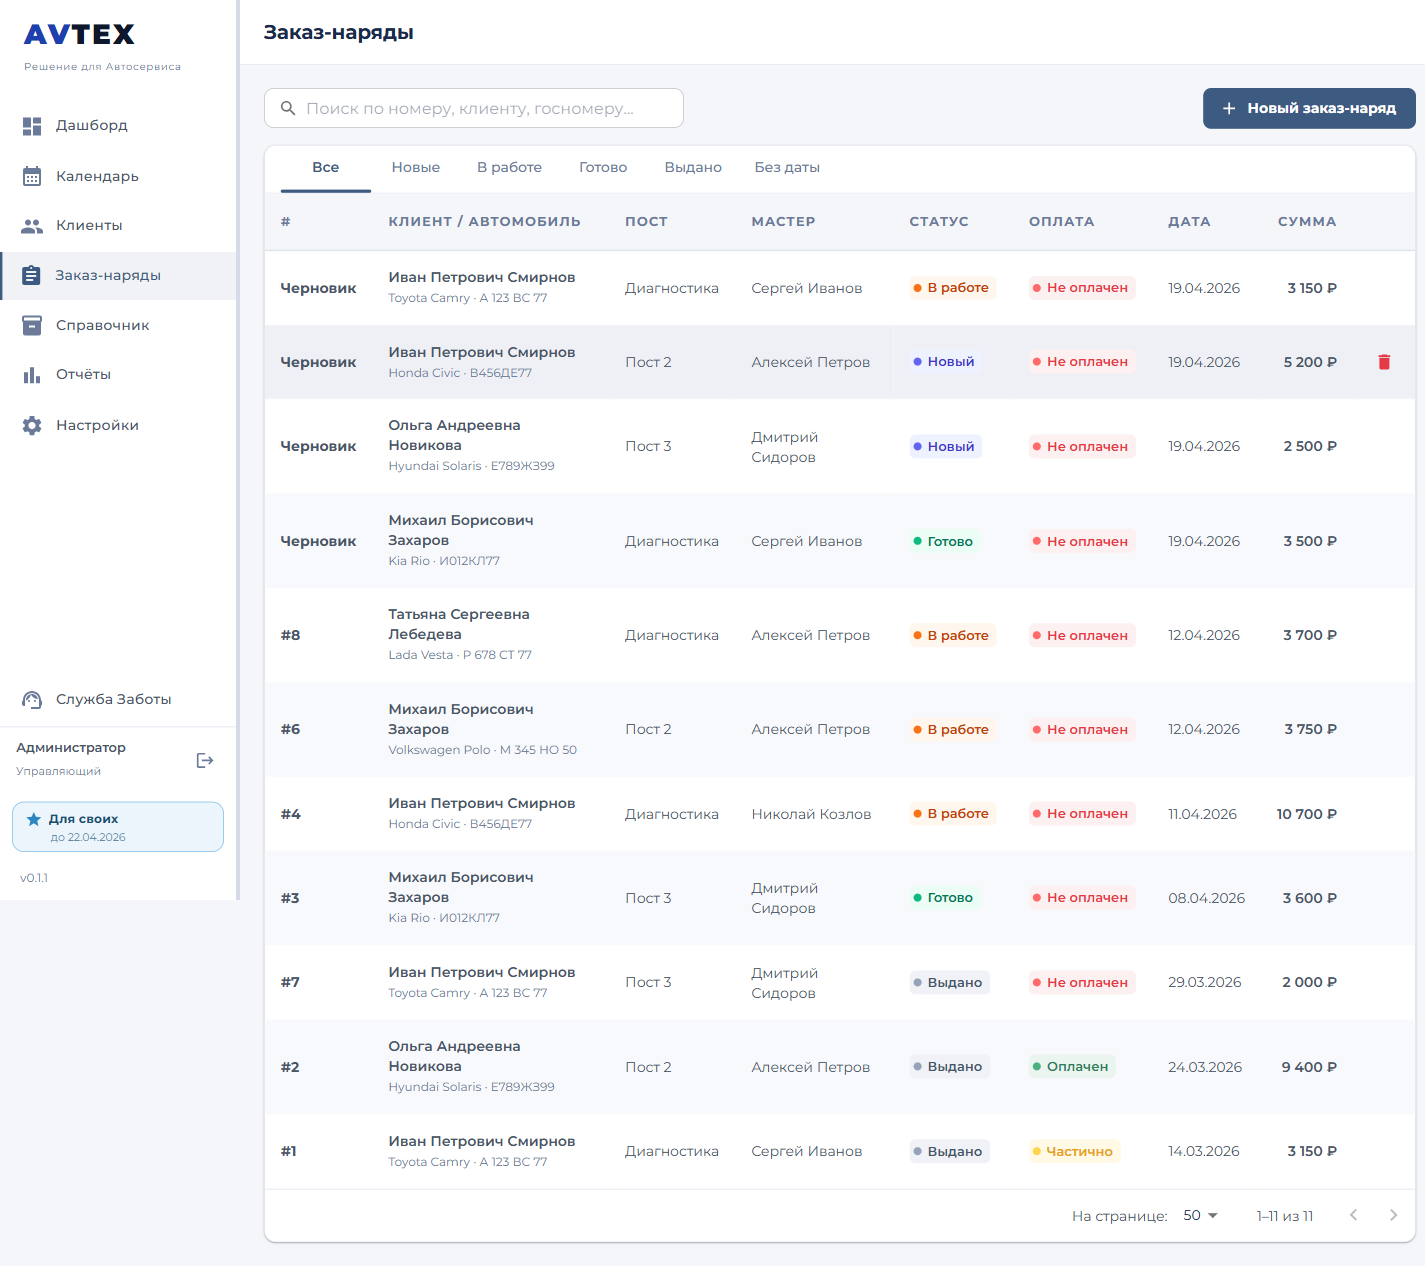
Task: Select the Без даты tab
Action: [787, 167]
